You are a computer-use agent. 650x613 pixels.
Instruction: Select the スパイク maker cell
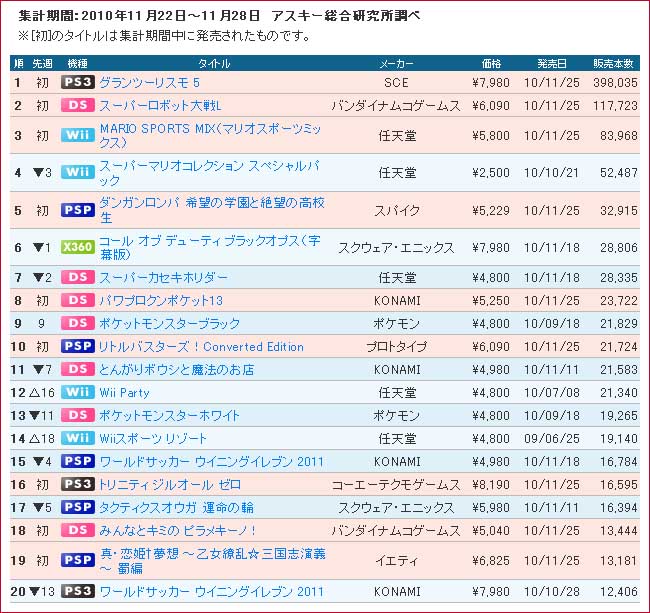pyautogui.click(x=397, y=211)
